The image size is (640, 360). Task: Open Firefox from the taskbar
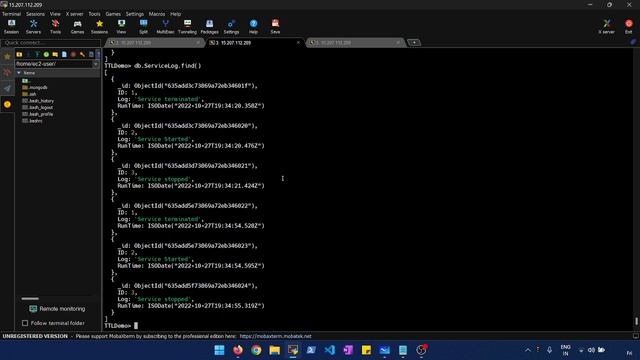[238, 350]
